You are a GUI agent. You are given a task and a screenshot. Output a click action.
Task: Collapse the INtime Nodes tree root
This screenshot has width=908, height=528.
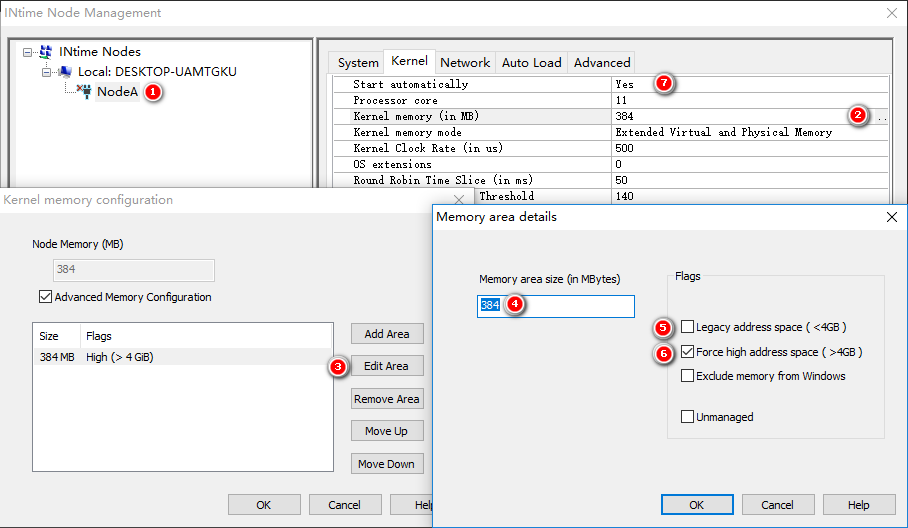[x=27, y=53]
